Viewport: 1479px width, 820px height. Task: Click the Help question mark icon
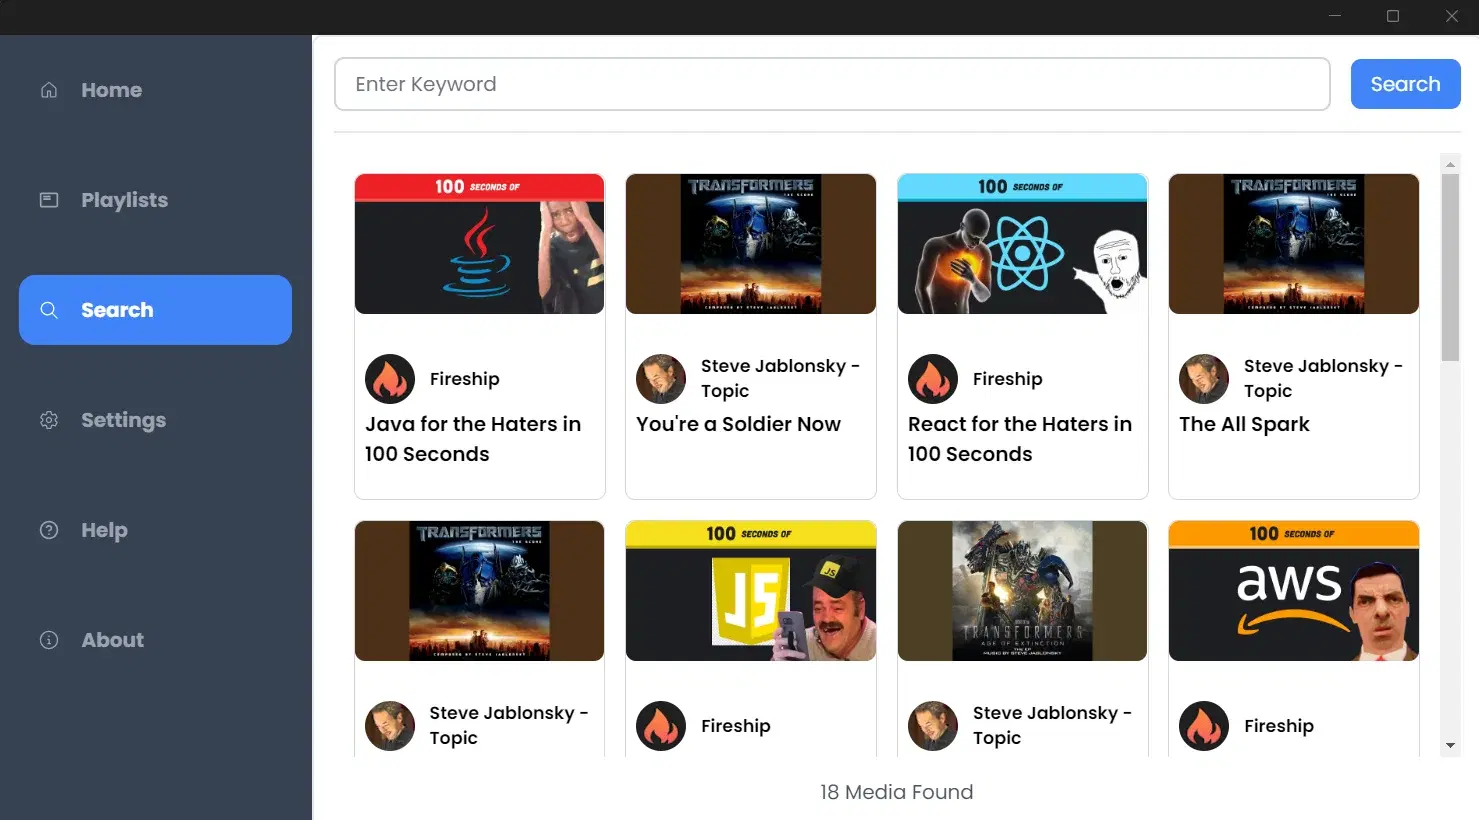point(49,530)
